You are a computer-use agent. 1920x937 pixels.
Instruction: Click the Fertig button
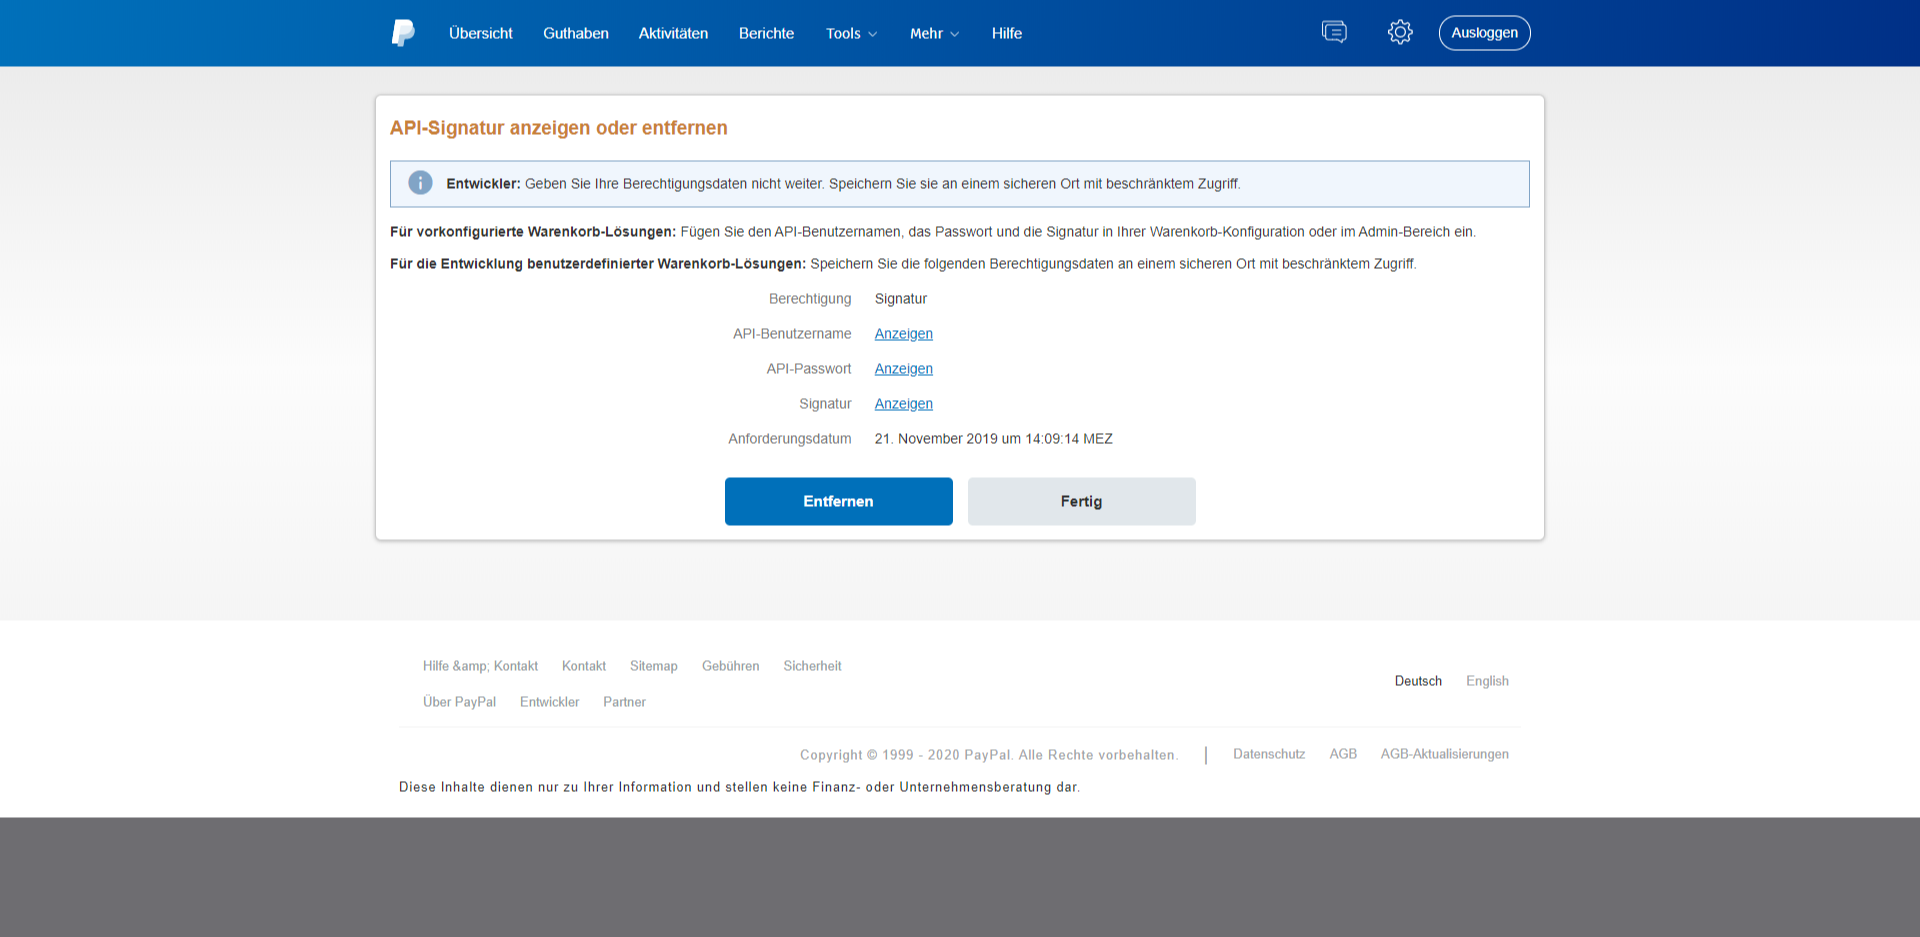1081,501
